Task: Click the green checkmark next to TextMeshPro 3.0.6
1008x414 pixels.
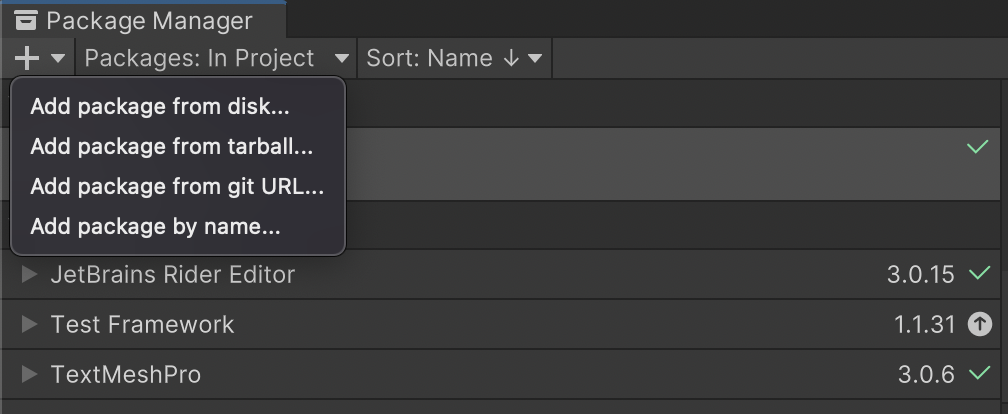Action: [x=979, y=373]
